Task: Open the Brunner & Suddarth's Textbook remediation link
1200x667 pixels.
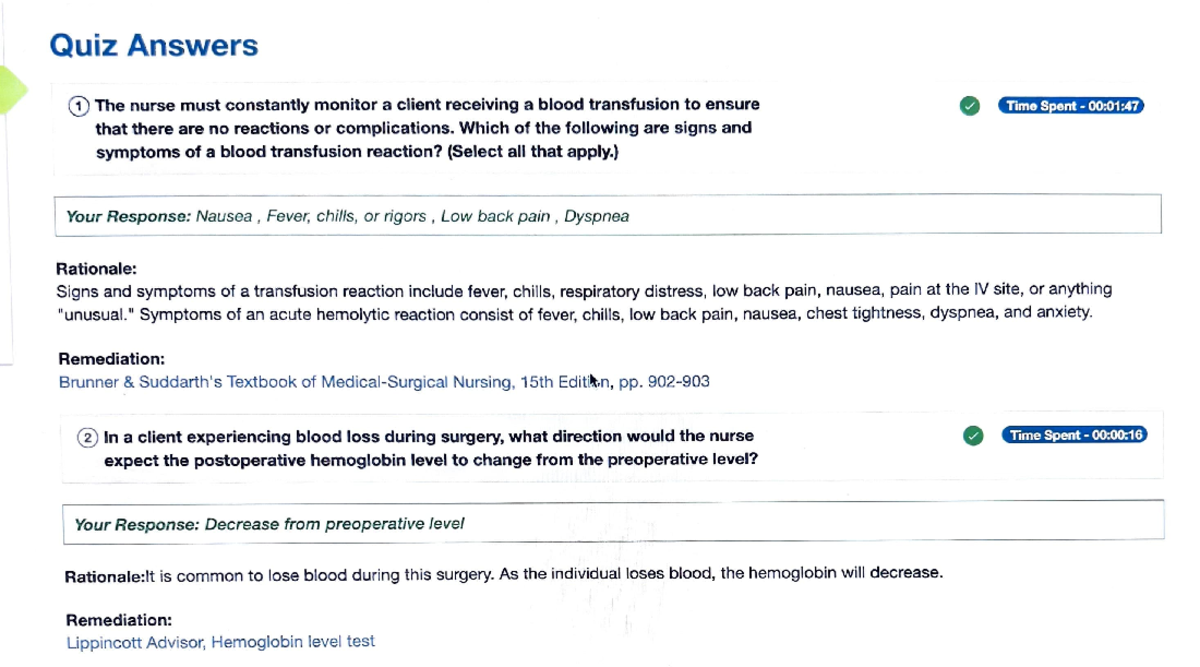Action: tap(384, 382)
